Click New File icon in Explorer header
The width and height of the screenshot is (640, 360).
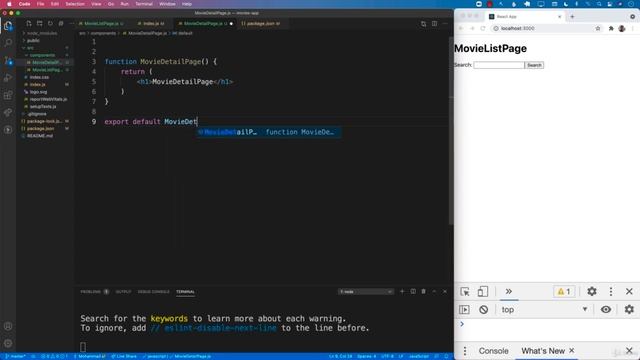[29, 24]
